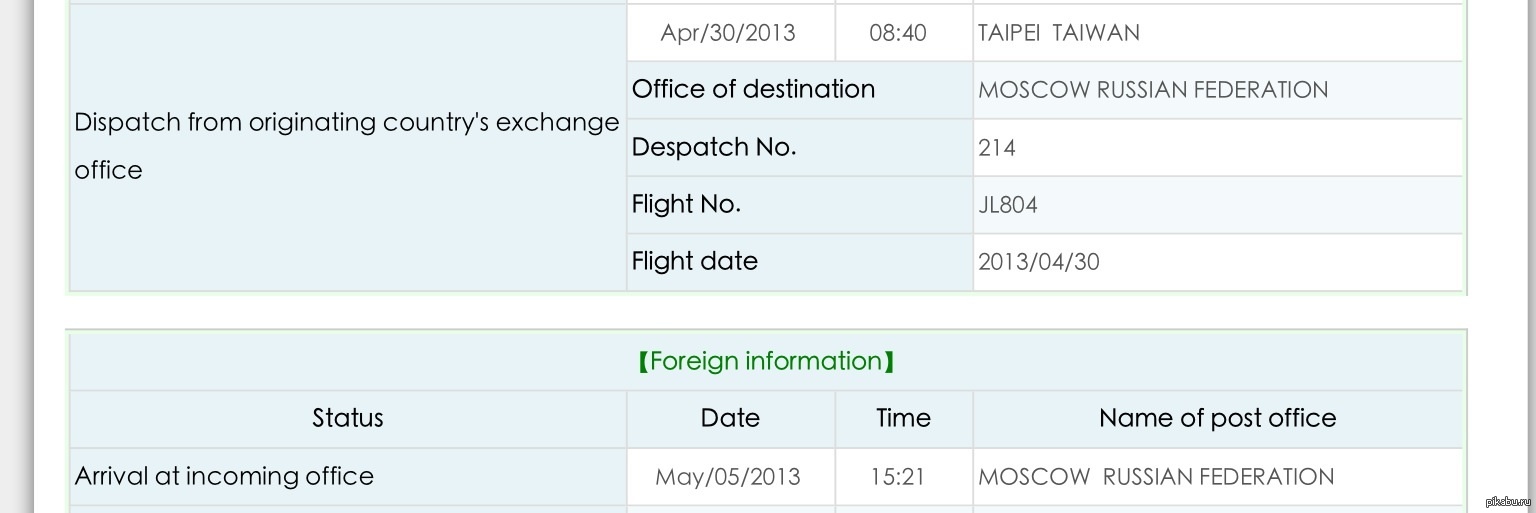Click the Status column header
This screenshot has height=513, width=1536.
347,418
